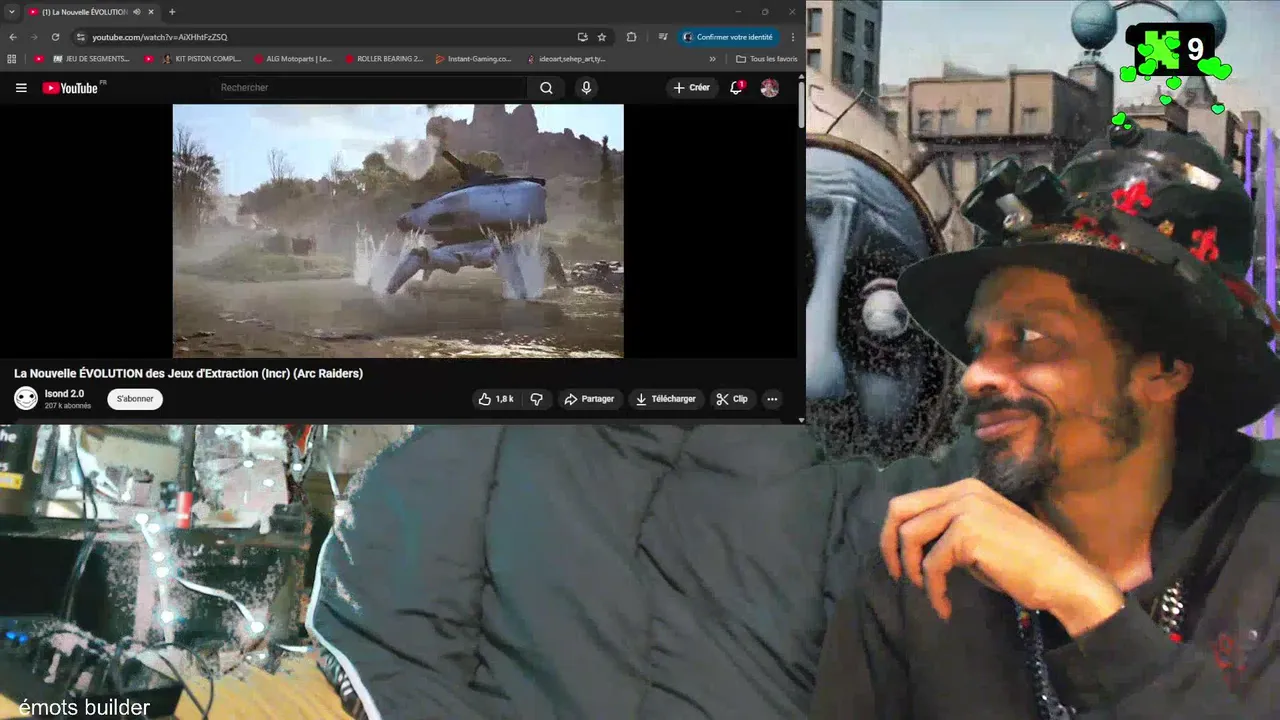Screen dimensions: 1280x720
Task: Reload the page with the refresh icon
Action: click(x=55, y=37)
